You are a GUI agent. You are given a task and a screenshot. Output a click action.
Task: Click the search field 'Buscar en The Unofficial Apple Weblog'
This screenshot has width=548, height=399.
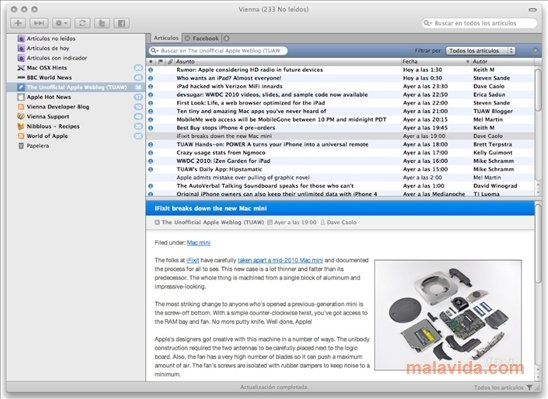(x=218, y=51)
